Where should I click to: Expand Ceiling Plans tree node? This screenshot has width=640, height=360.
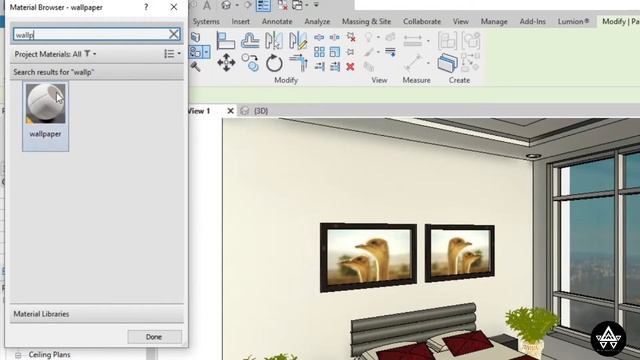tap(18, 355)
